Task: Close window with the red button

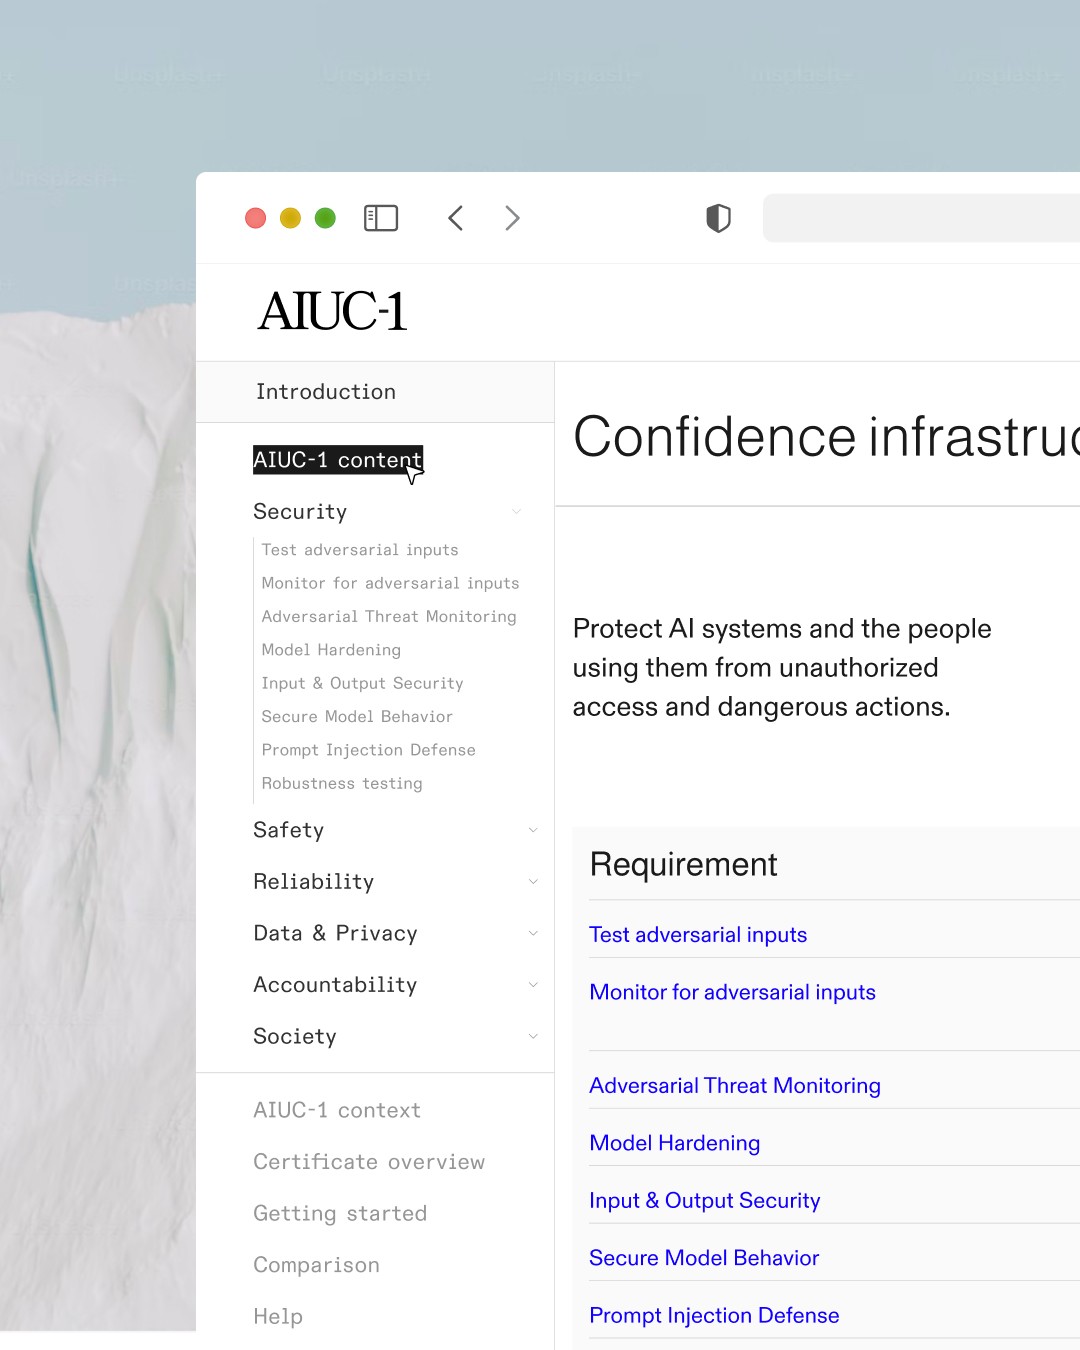Action: pyautogui.click(x=256, y=218)
